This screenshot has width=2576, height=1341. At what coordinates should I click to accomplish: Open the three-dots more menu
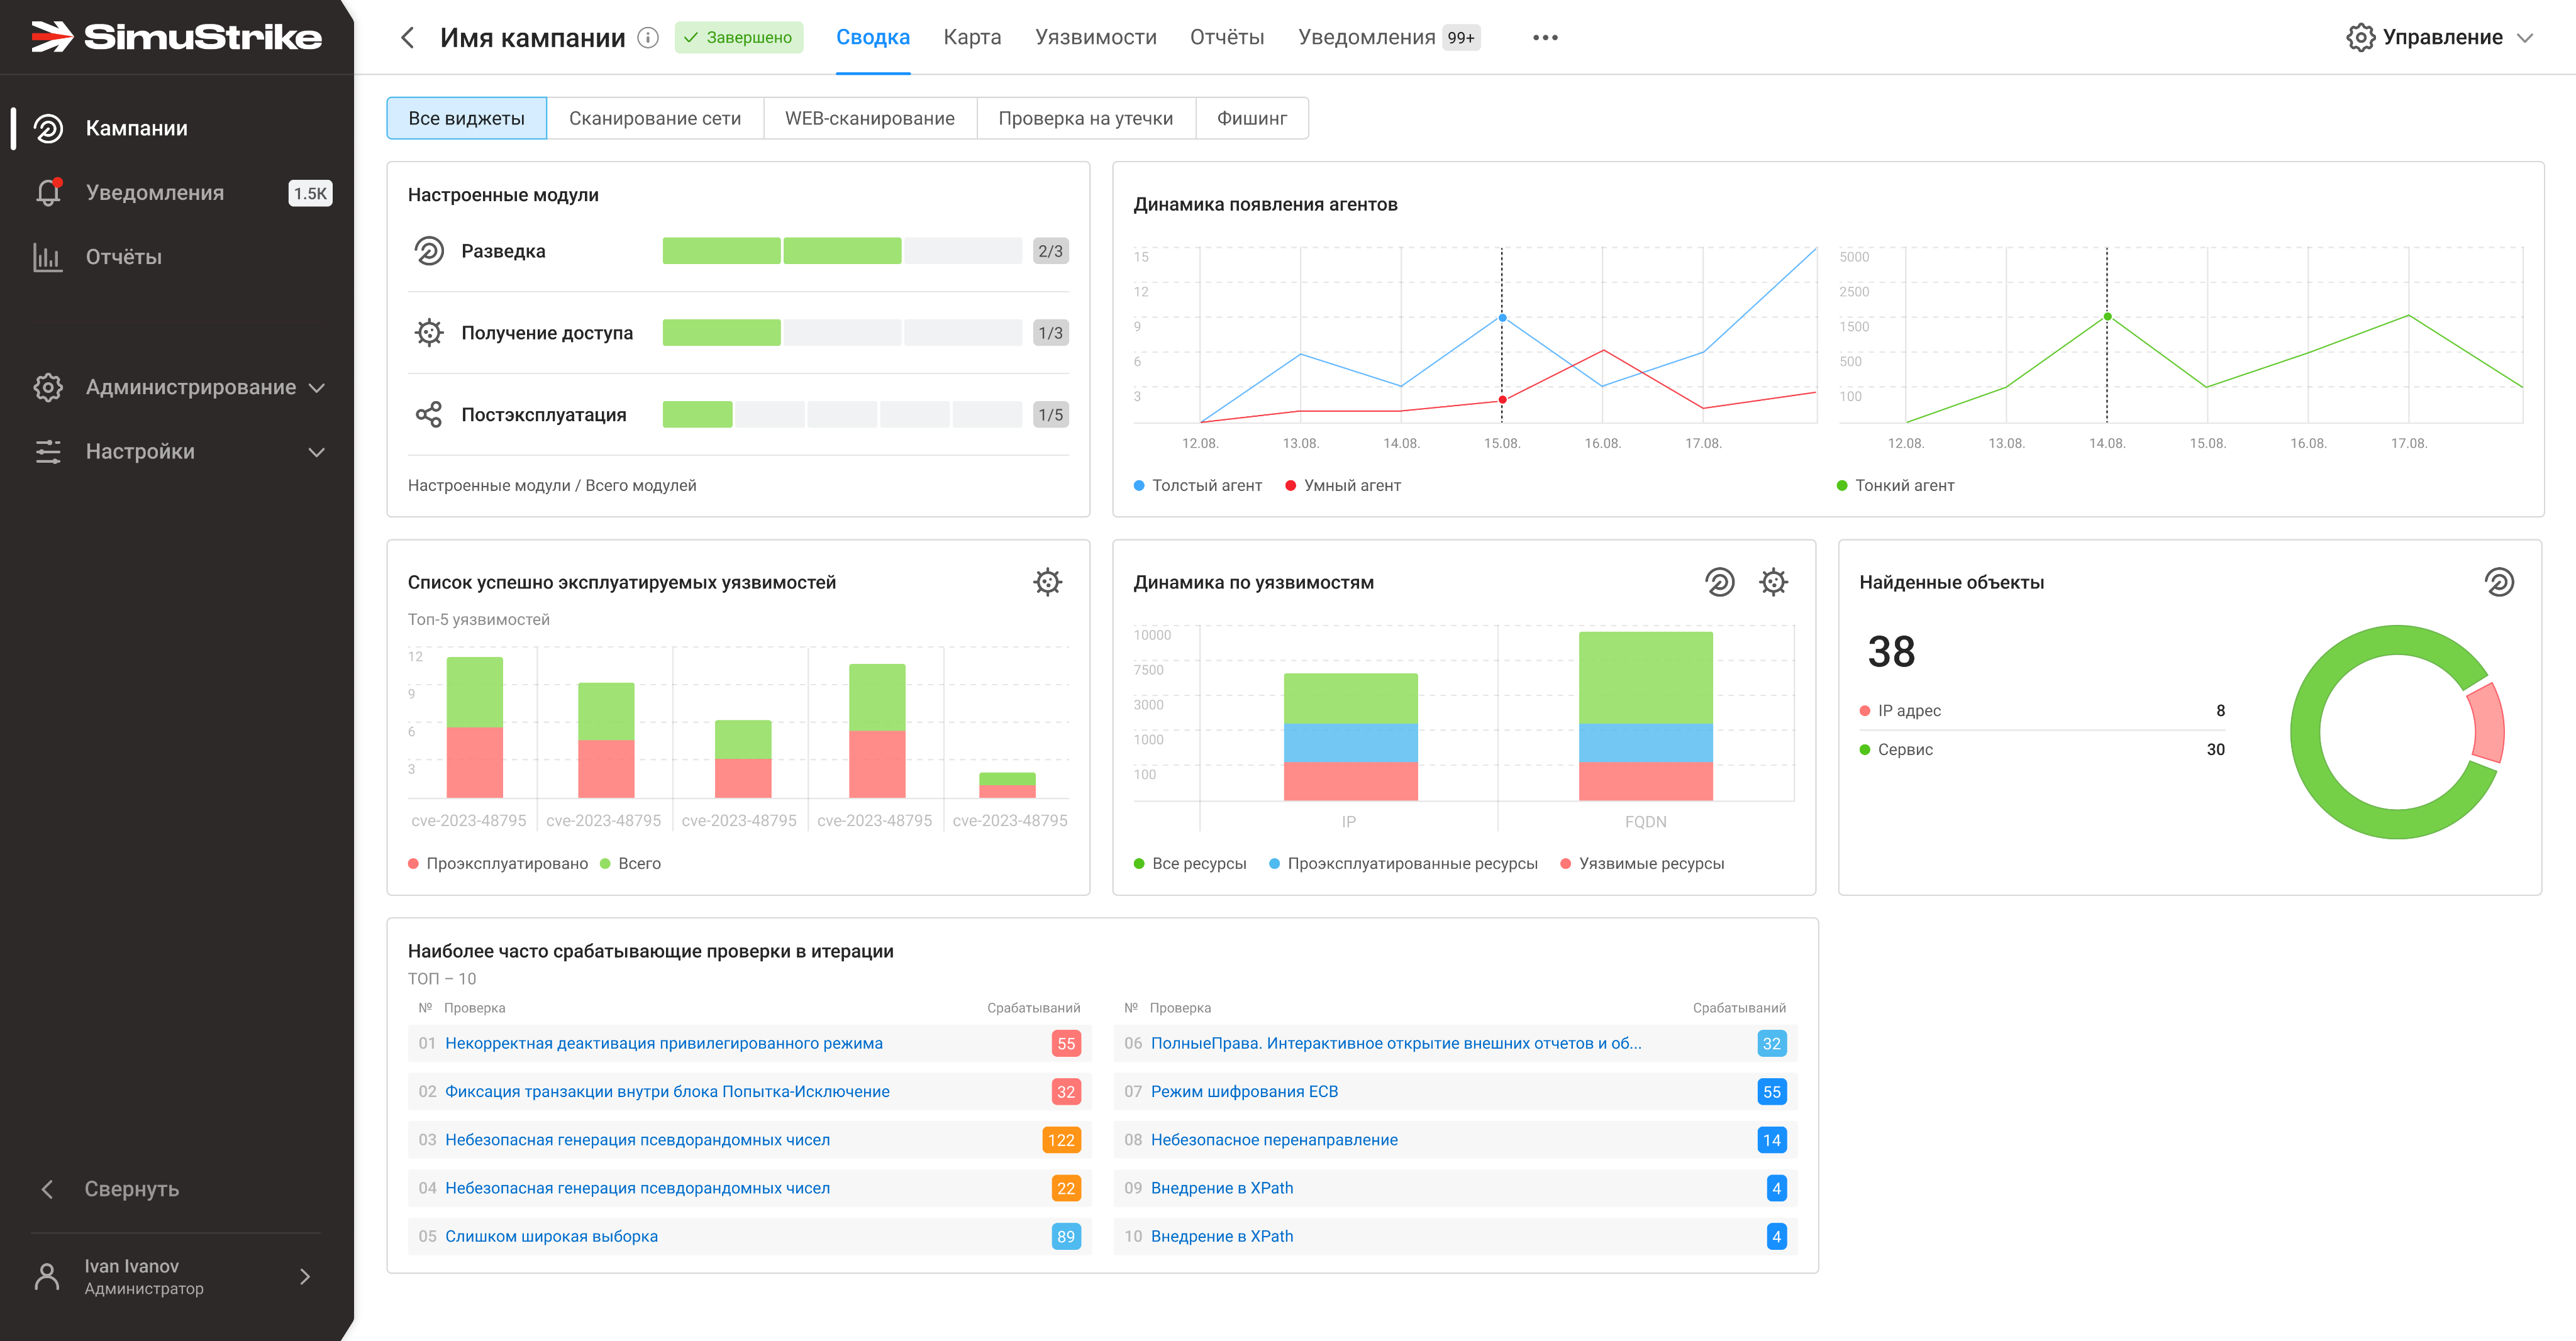pyautogui.click(x=1545, y=38)
